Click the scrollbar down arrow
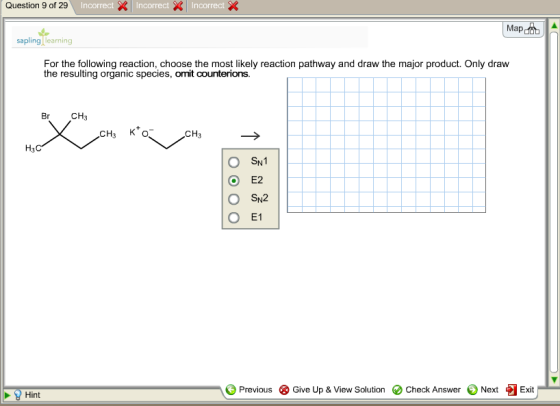This screenshot has width=560, height=406. 554,379
